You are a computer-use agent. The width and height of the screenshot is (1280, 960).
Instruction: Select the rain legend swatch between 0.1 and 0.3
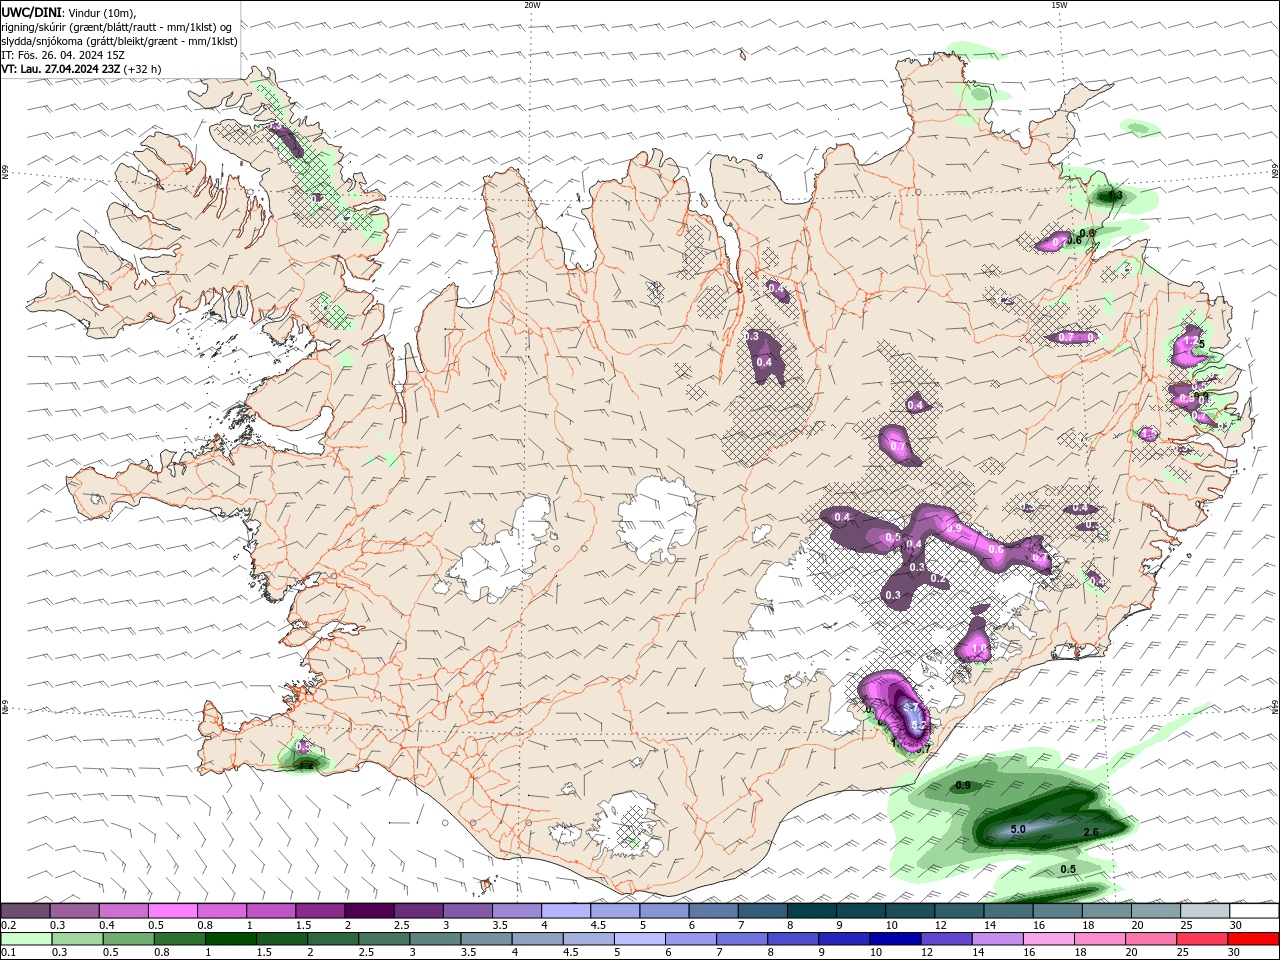click(26, 939)
